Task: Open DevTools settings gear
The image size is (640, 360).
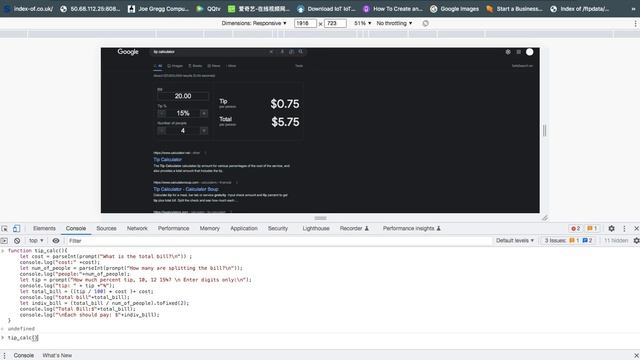Action: [x=611, y=229]
